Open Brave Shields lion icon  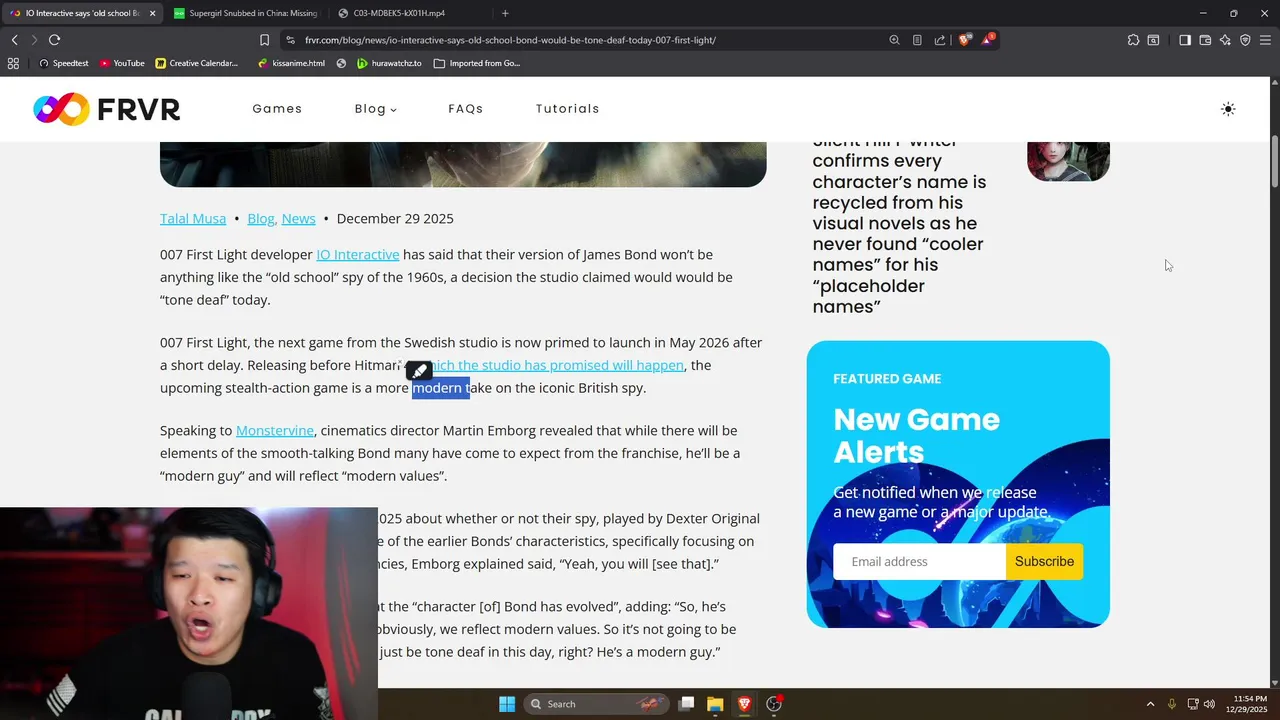[964, 40]
